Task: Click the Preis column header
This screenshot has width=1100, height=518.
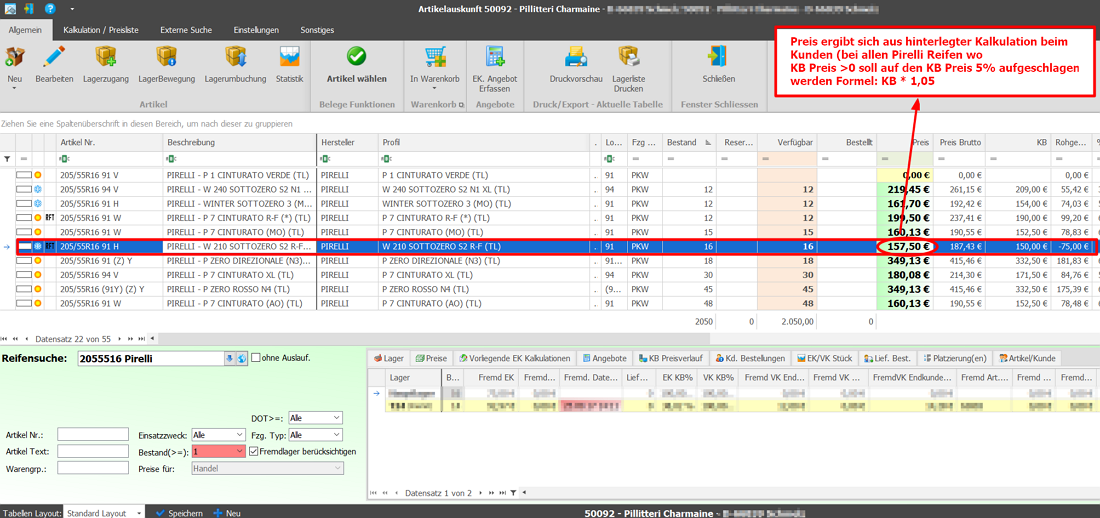Action: pos(905,142)
